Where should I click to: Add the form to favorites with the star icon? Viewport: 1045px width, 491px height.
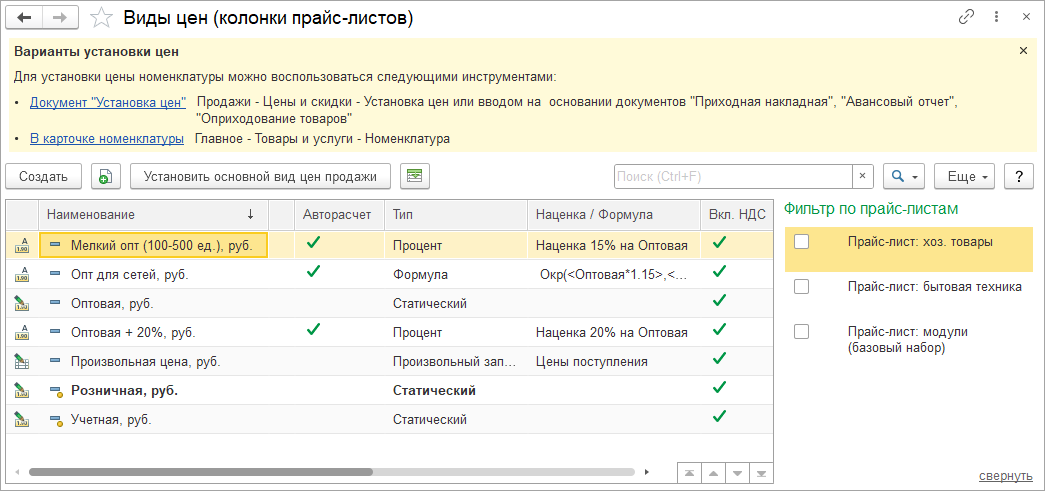tap(101, 18)
